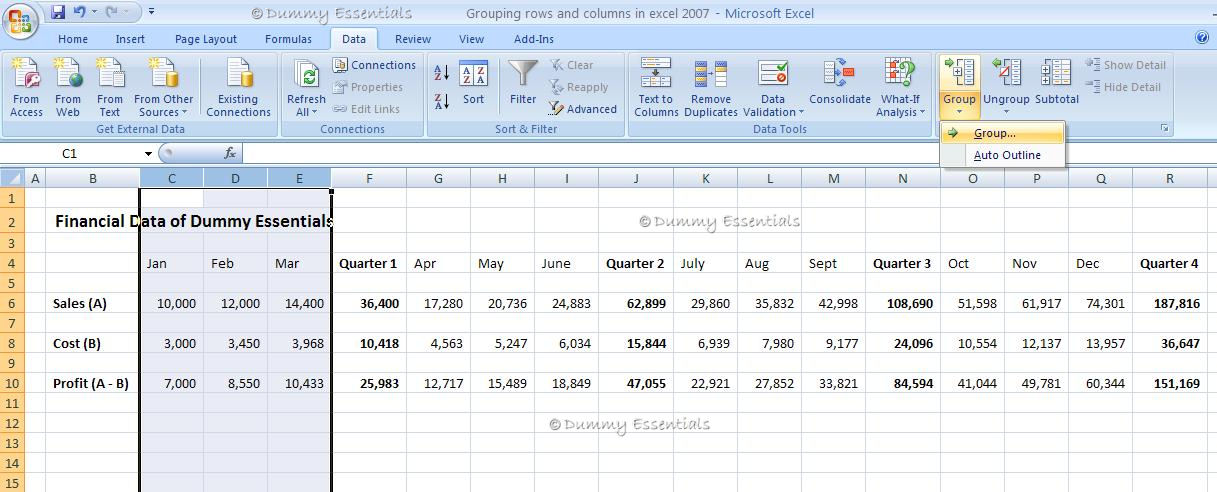The image size is (1217, 492).
Task: Click Reapply filter button
Action: click(578, 87)
